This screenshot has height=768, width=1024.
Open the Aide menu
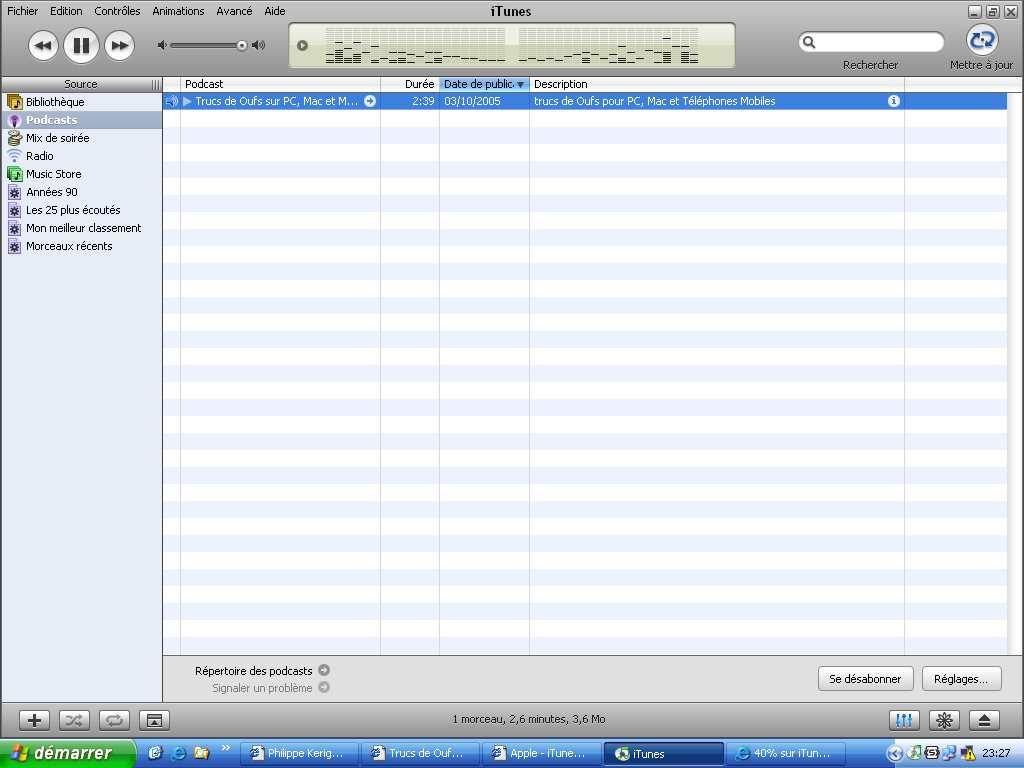[x=275, y=11]
